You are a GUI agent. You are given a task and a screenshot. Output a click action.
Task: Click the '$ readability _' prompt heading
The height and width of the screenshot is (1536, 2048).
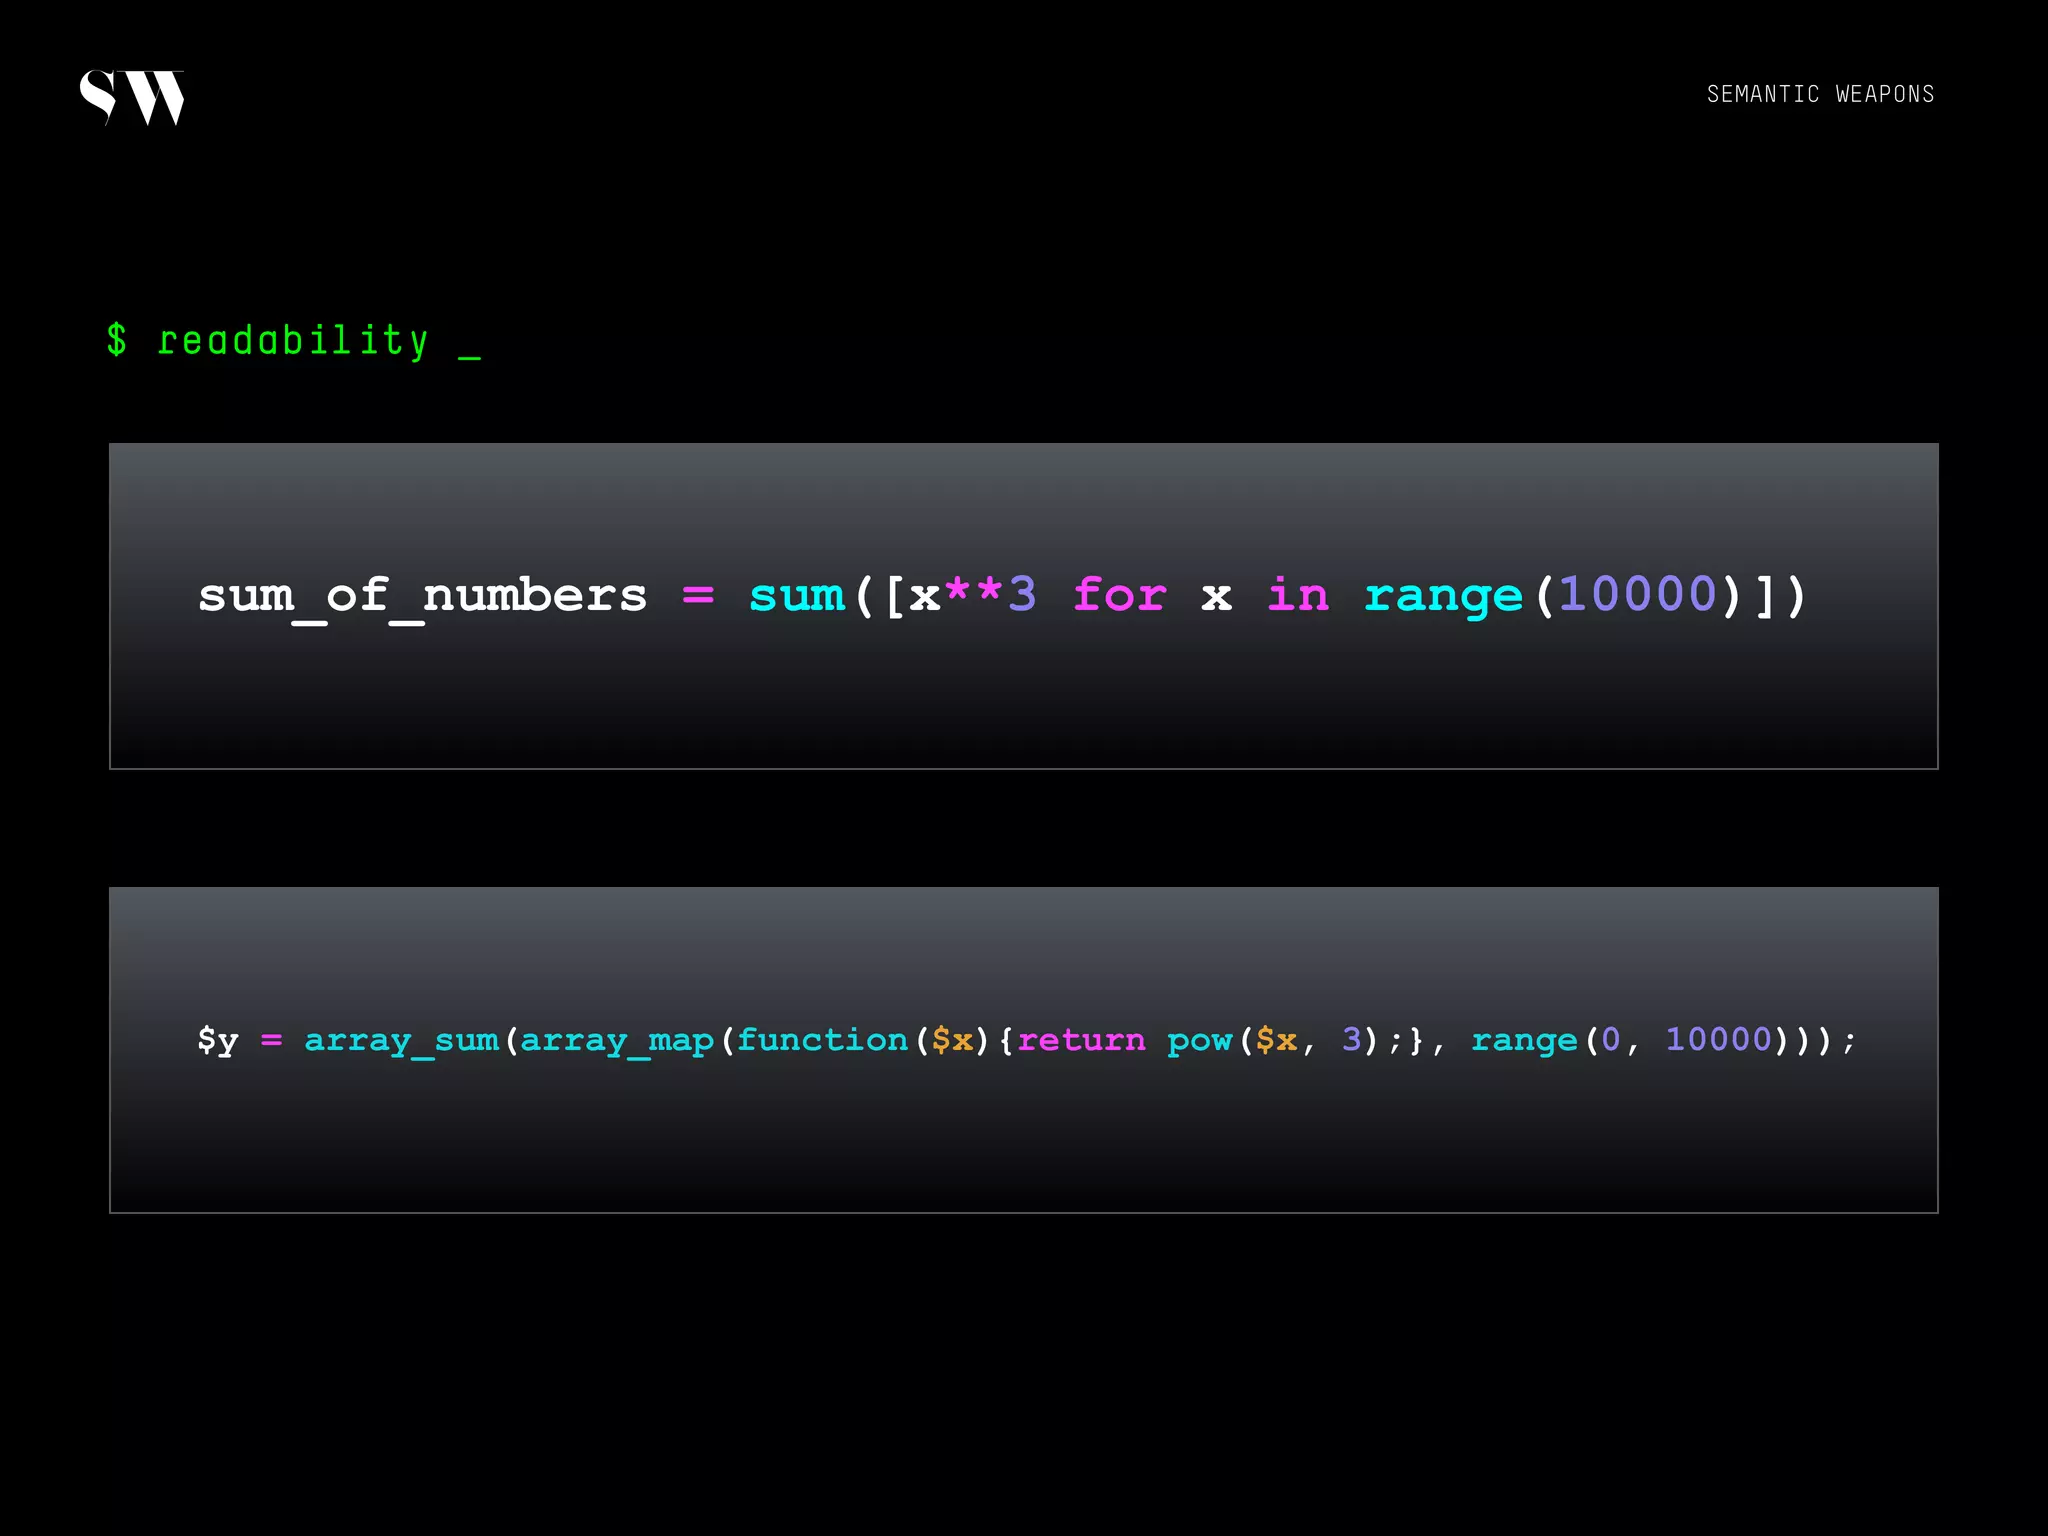(x=294, y=341)
